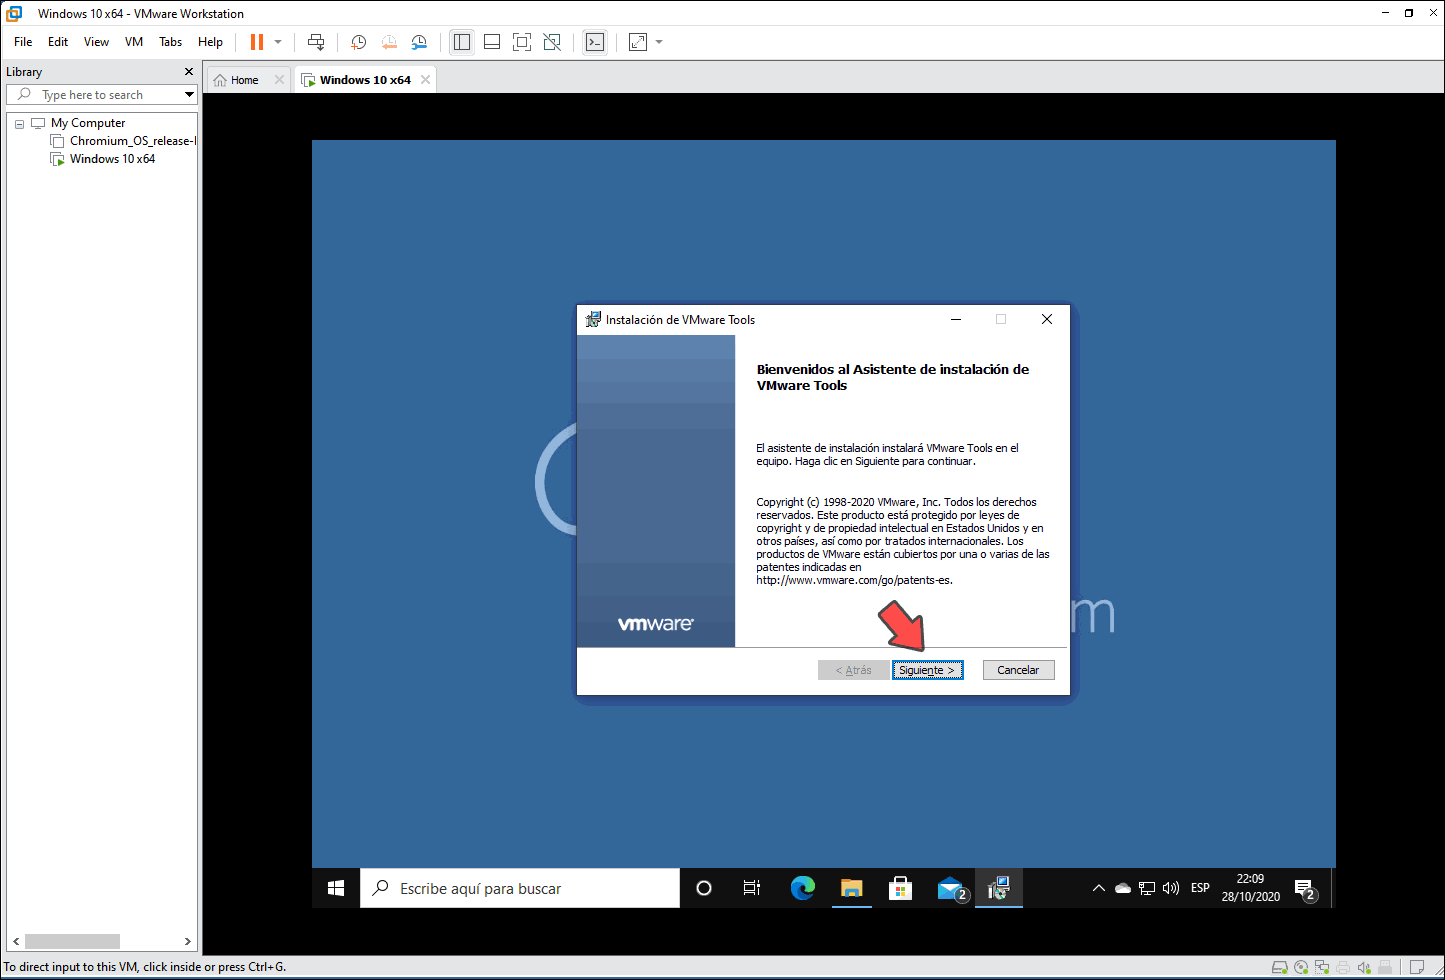
Task: Enter full screen mode icon
Action: tap(522, 42)
